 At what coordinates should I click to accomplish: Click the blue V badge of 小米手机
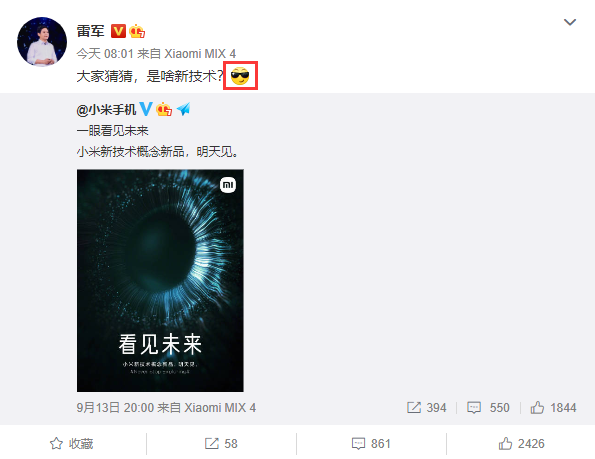[146, 109]
